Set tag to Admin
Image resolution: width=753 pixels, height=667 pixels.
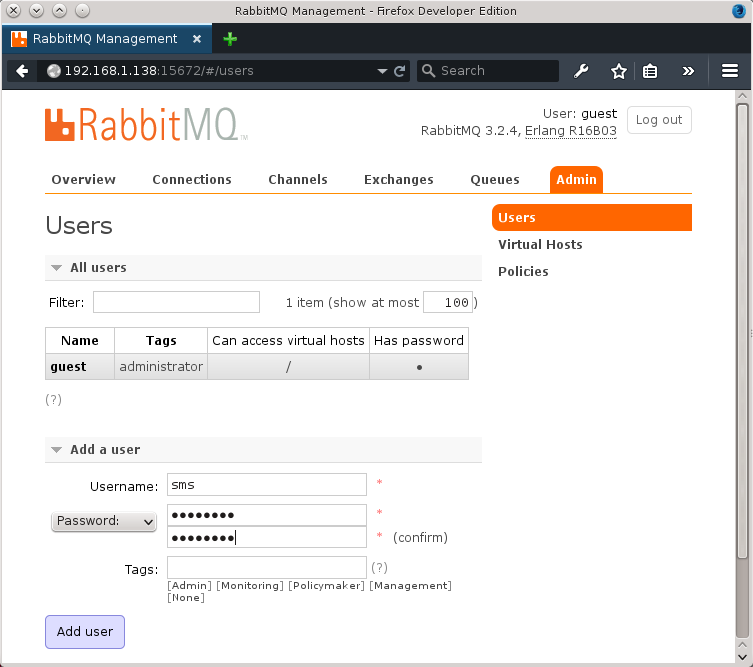[189, 585]
